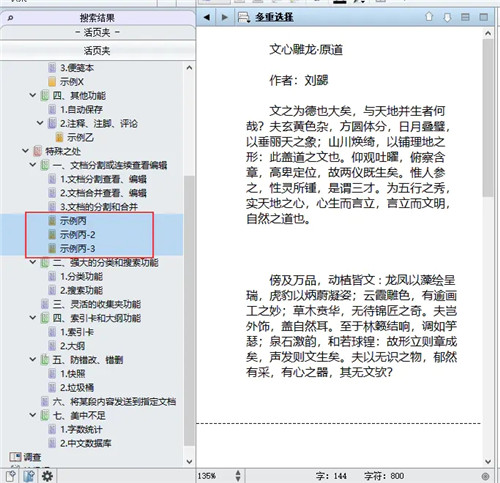
Task: Collapse 一、文档分割或连续查看编辑
Action: click(33, 165)
